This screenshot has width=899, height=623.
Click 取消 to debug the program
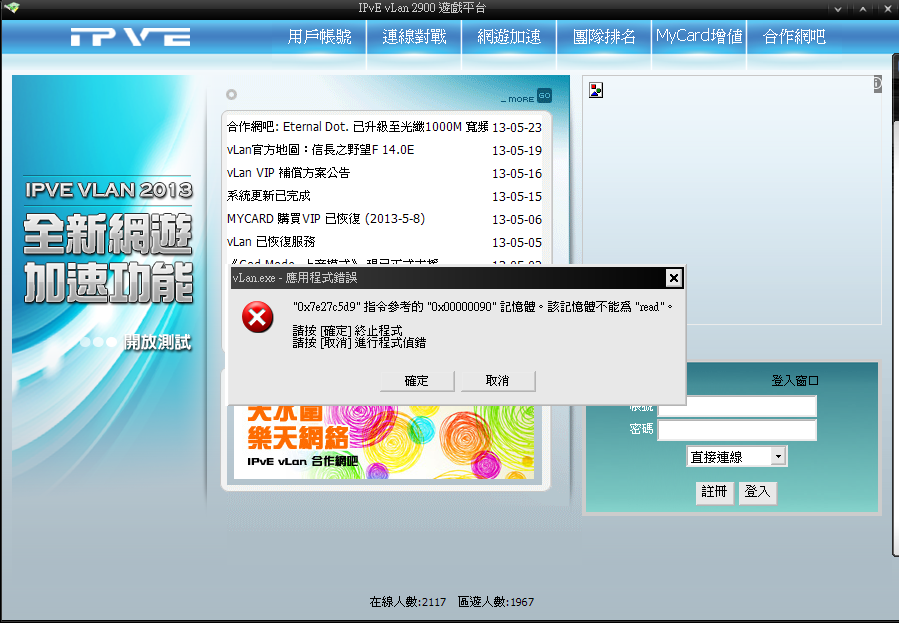[498, 381]
